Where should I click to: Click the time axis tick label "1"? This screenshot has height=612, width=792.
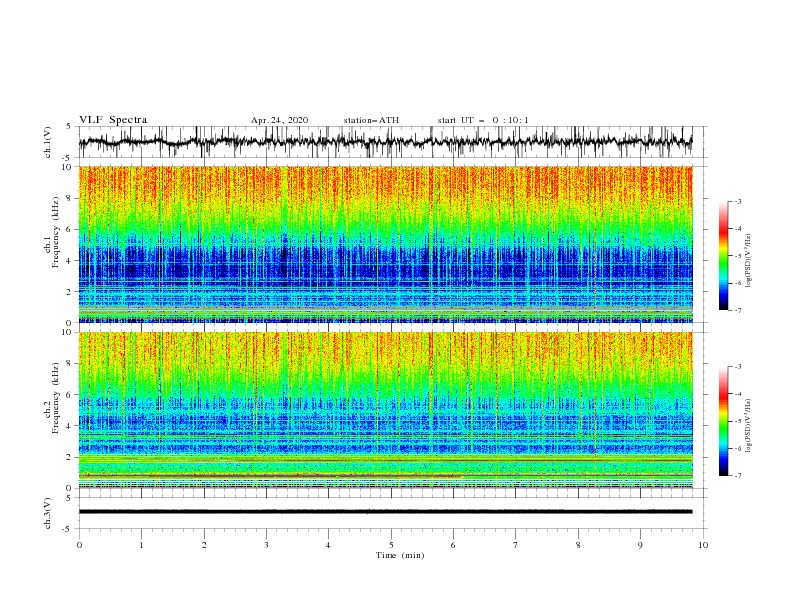click(142, 545)
